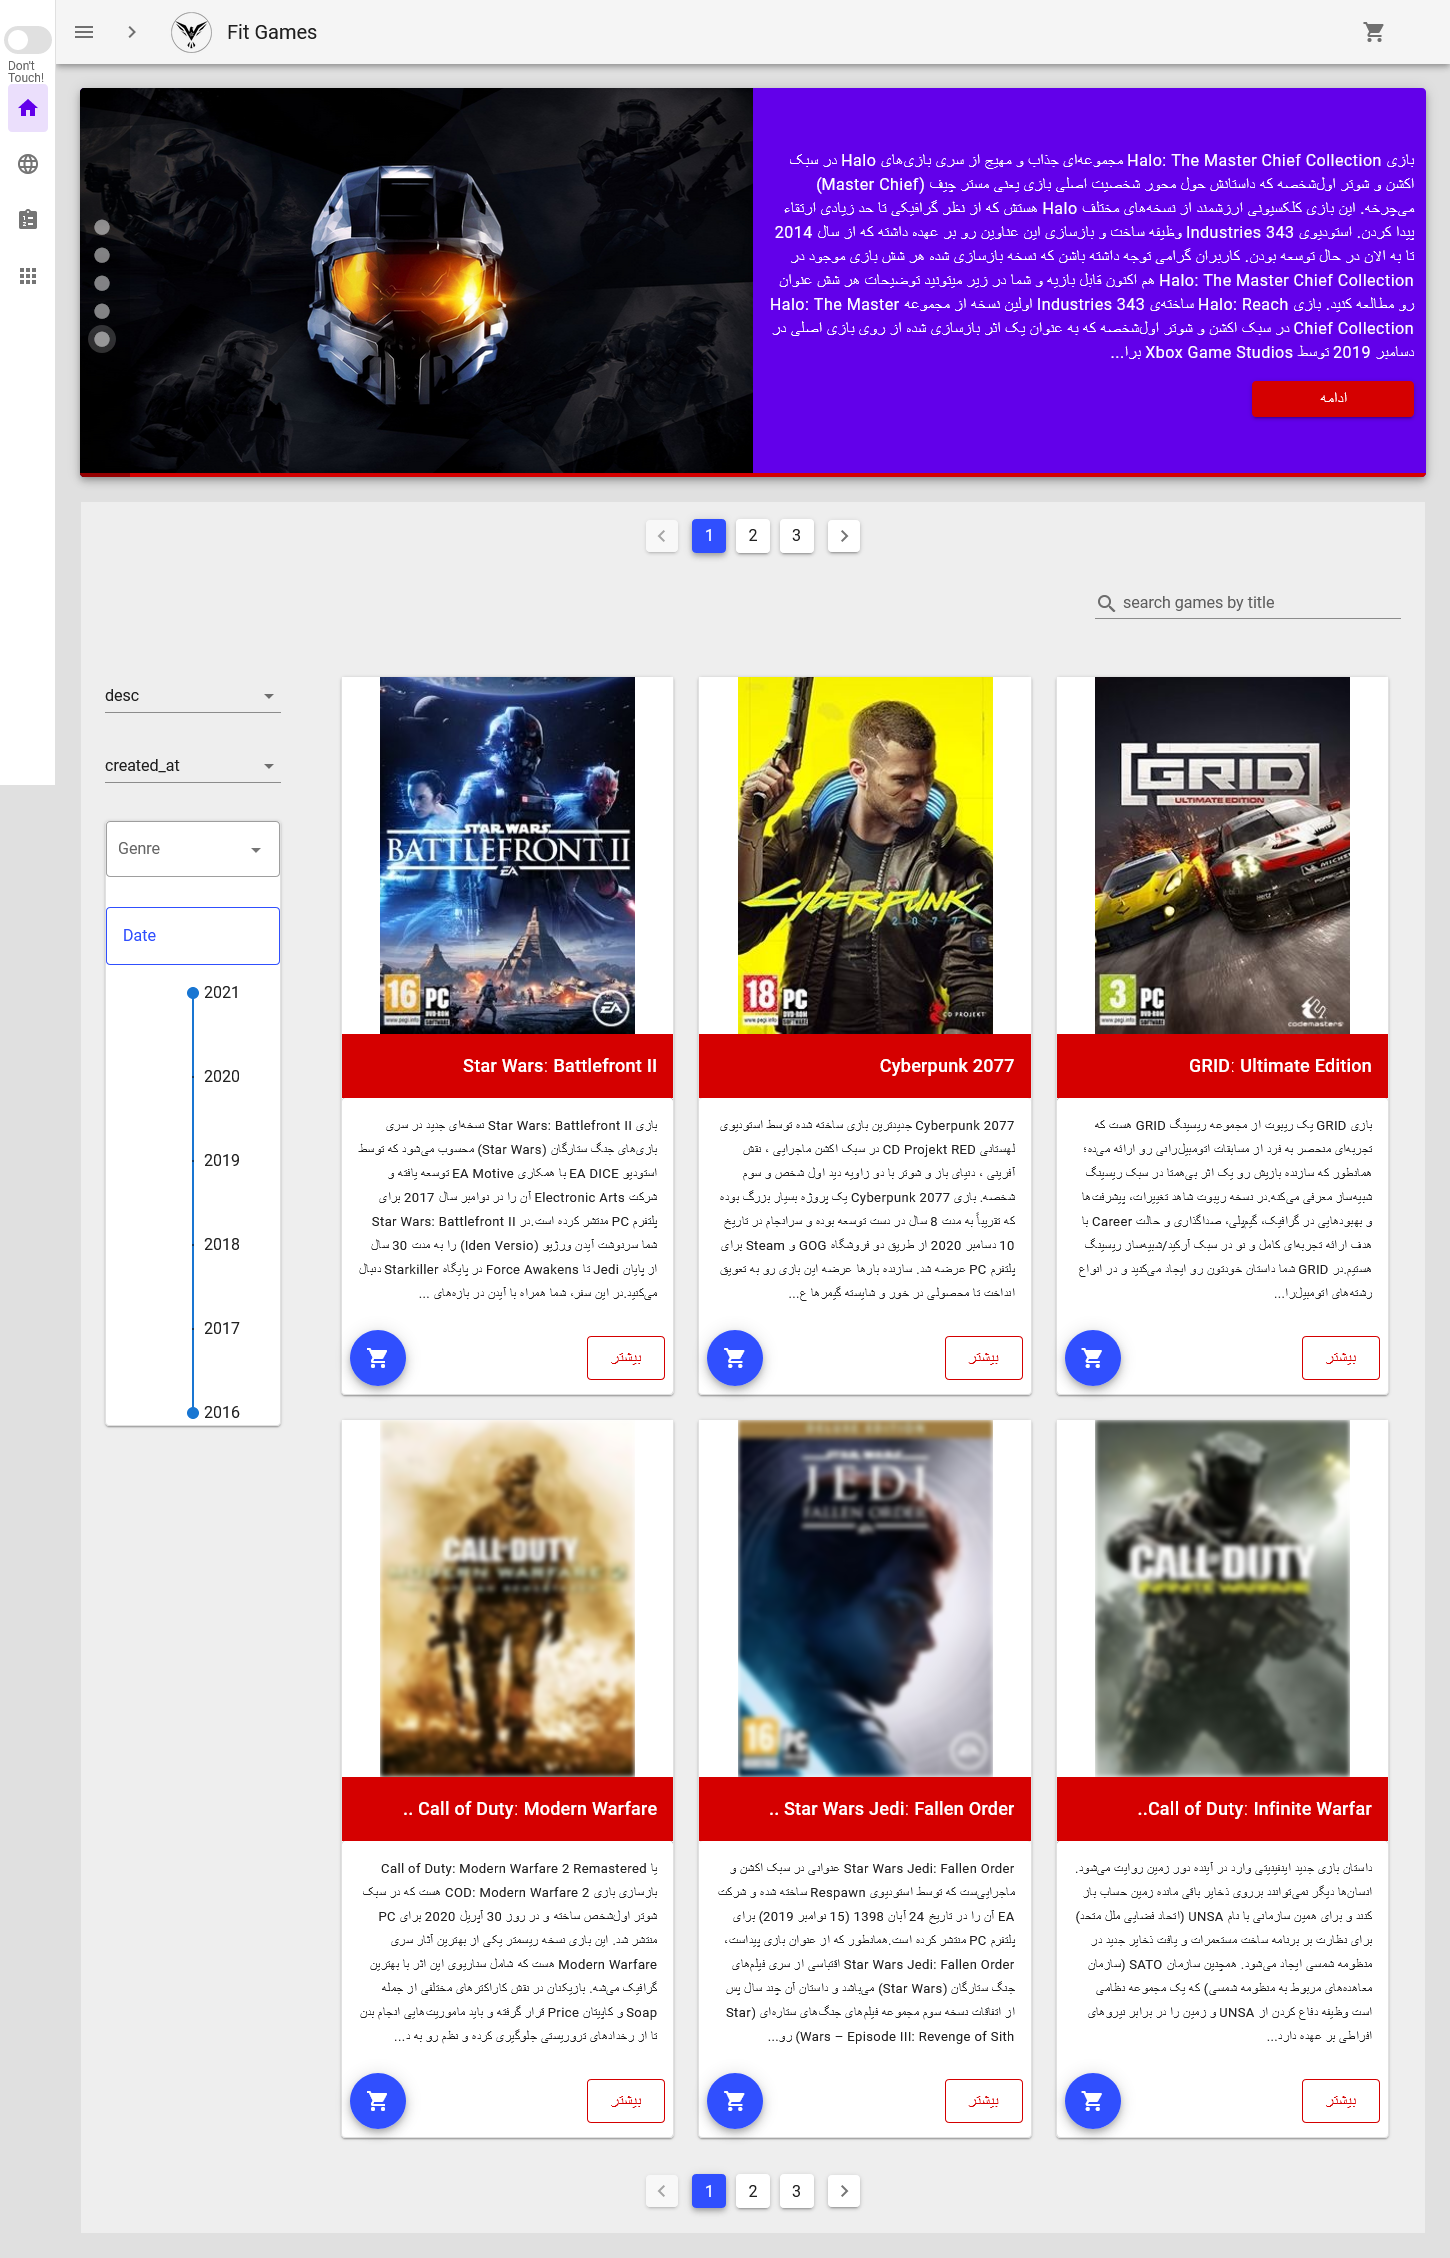Image resolution: width=1450 pixels, height=2258 pixels.
Task: Click the Fit Games bird logo
Action: click(x=191, y=32)
